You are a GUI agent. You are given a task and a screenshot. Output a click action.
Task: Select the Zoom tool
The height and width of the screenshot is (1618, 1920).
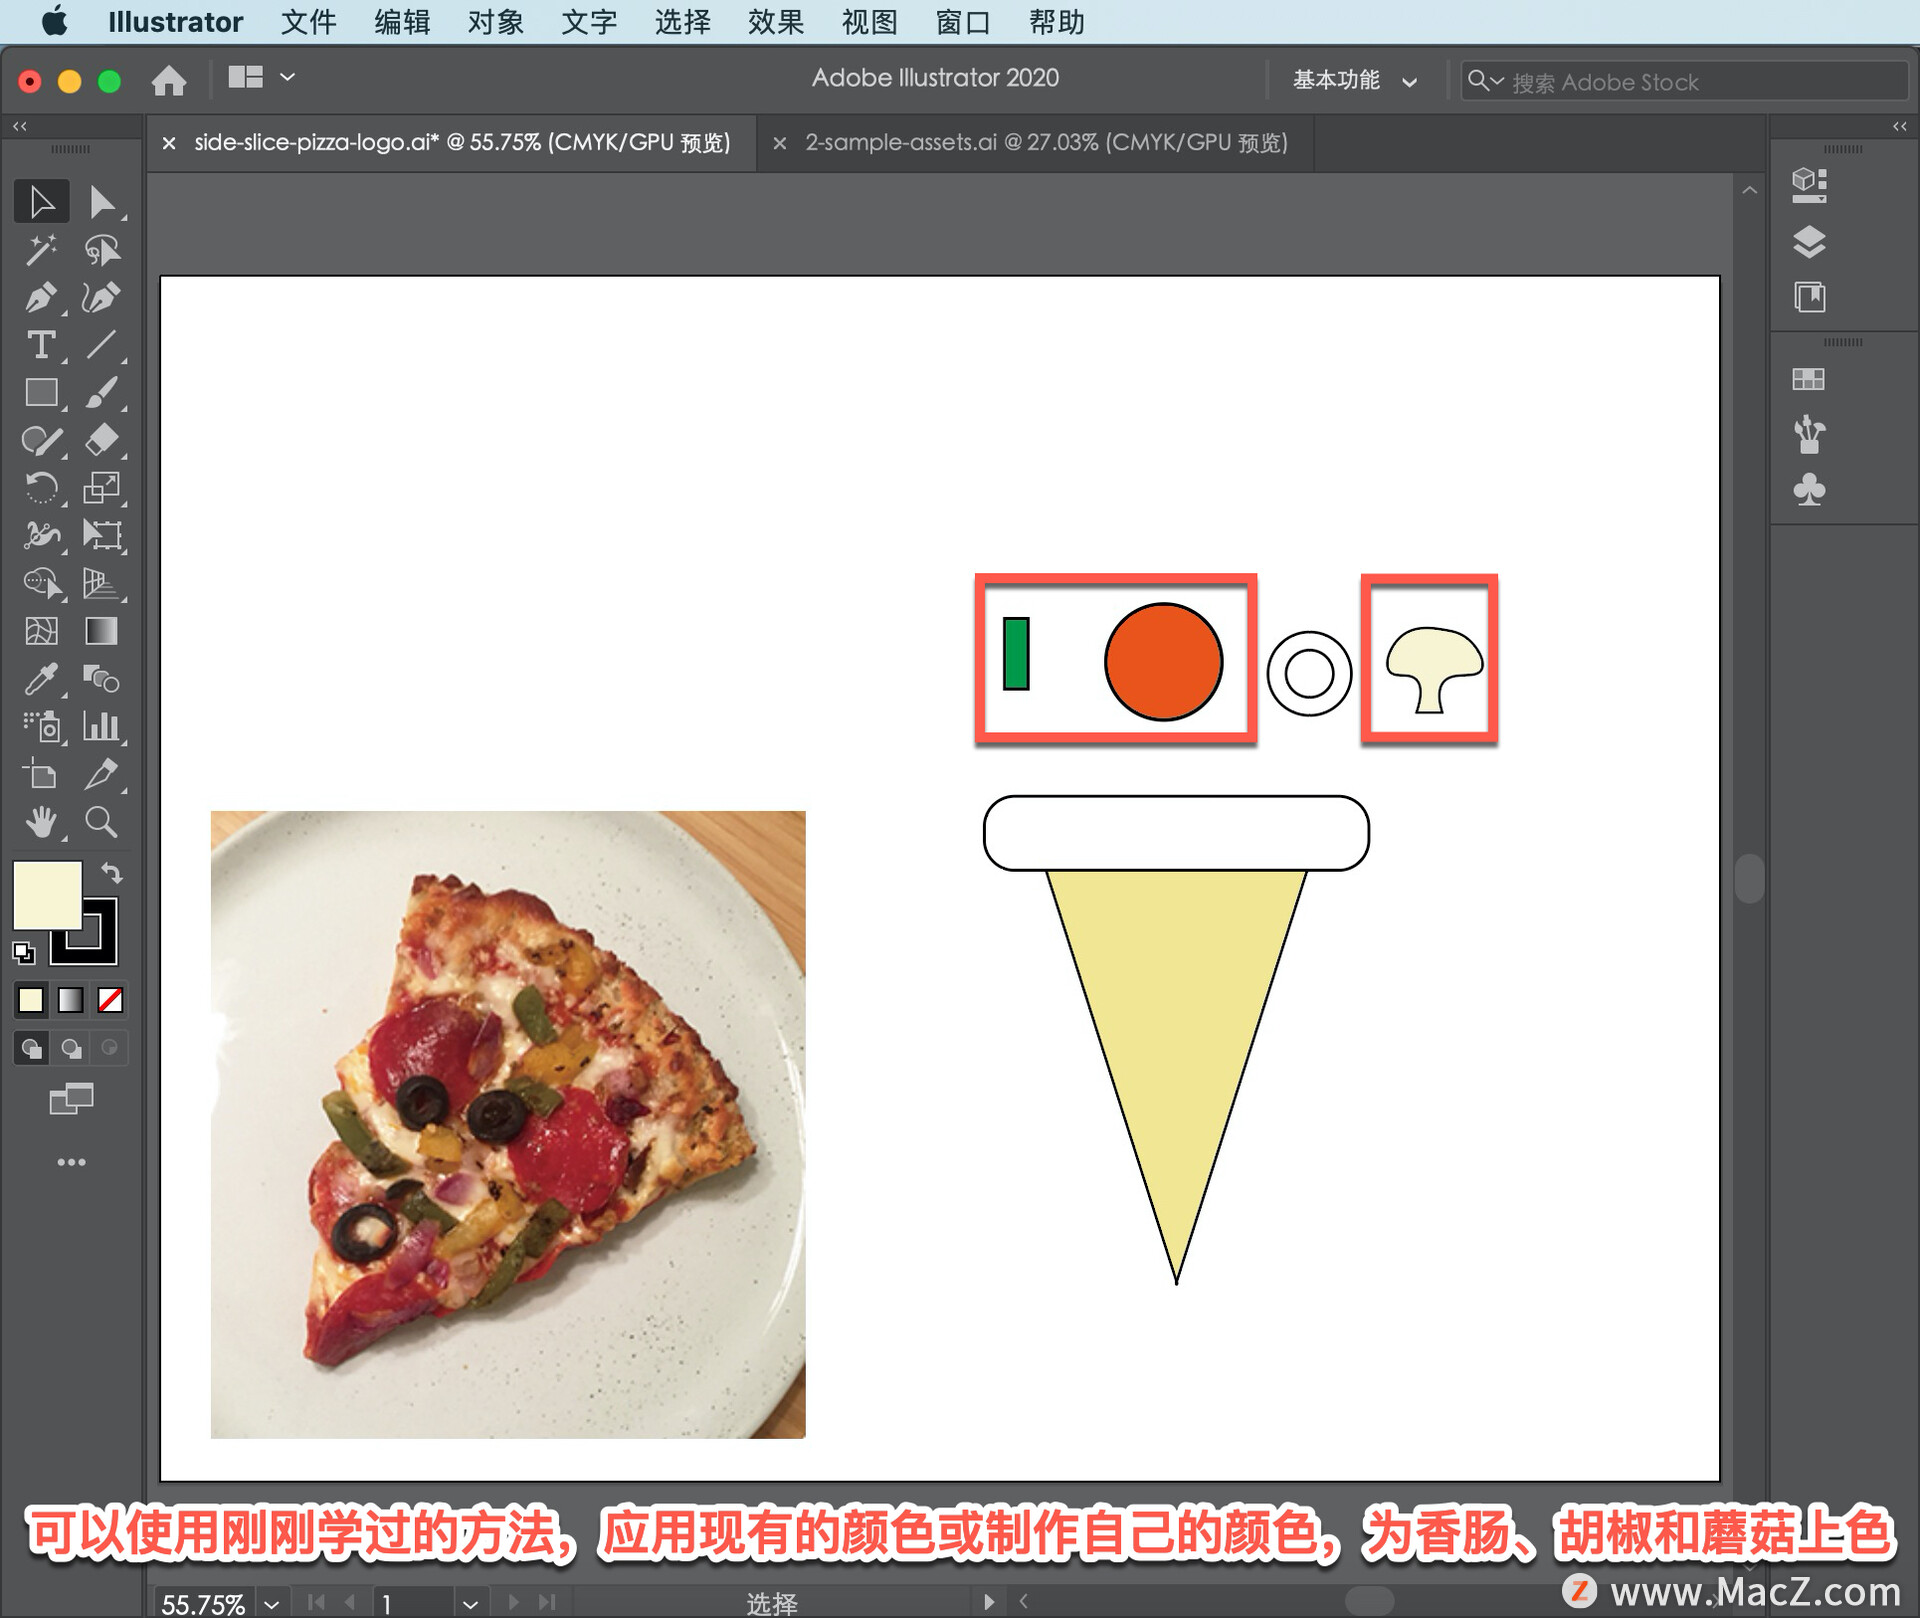[101, 822]
